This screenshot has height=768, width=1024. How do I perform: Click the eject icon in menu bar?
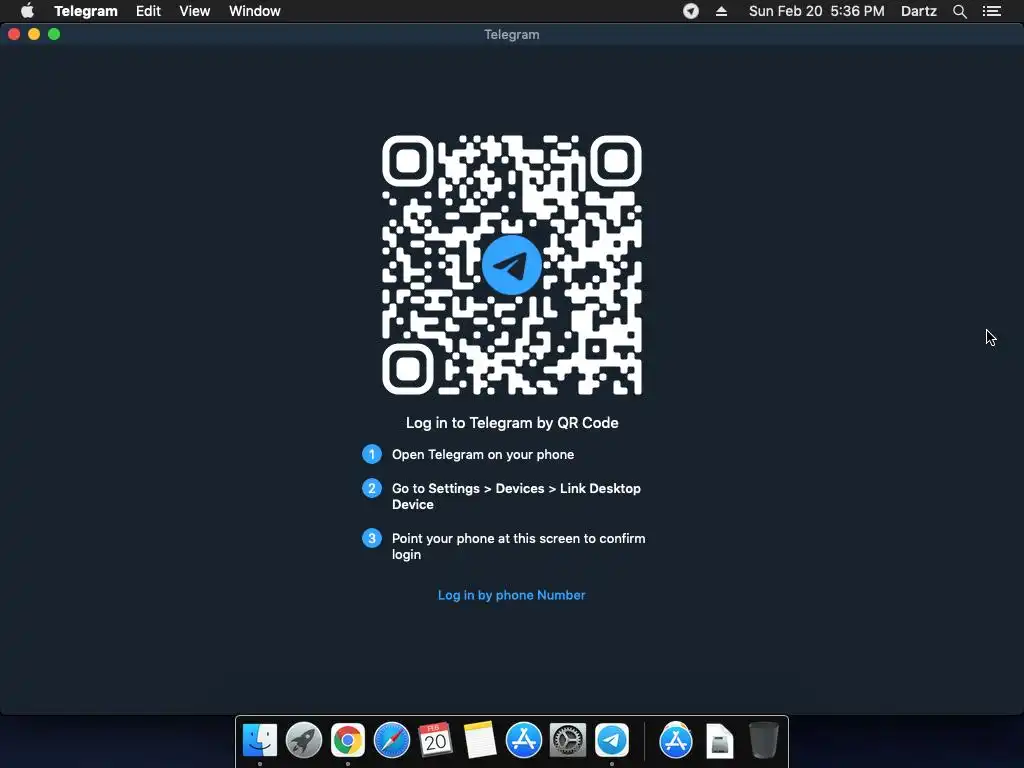point(722,11)
